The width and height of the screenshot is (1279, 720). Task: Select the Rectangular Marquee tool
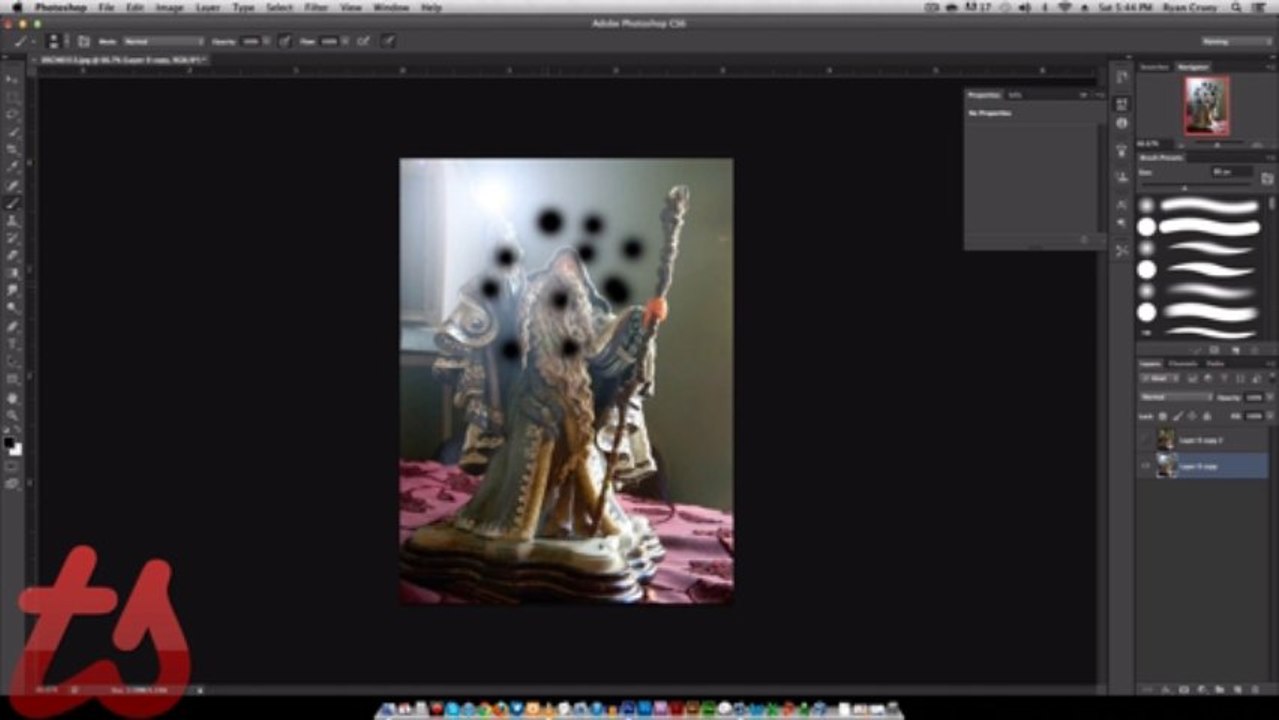(13, 97)
